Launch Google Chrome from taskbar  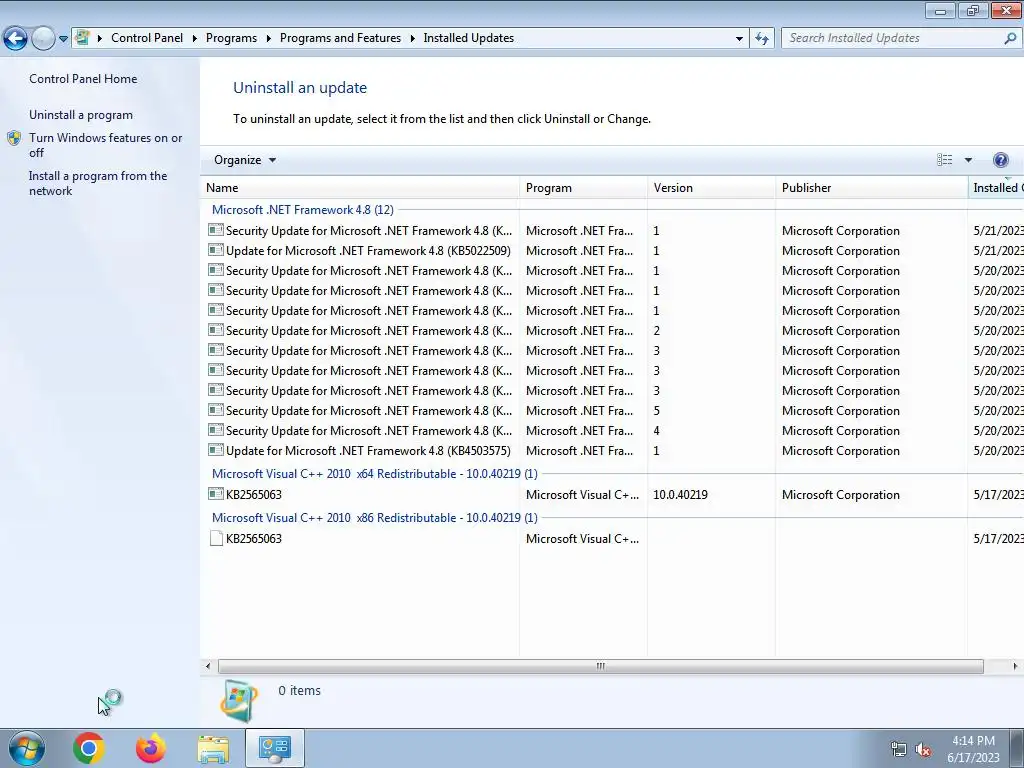click(88, 748)
